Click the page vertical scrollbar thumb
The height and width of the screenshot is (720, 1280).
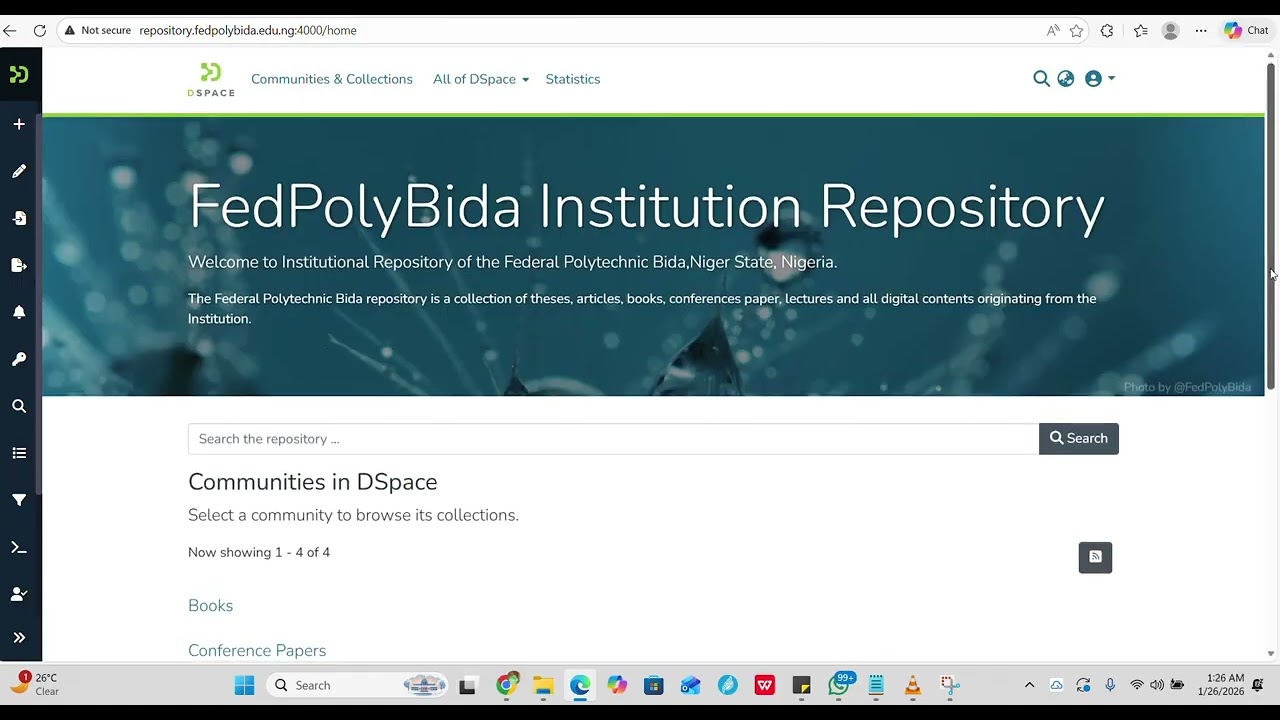click(x=1271, y=225)
